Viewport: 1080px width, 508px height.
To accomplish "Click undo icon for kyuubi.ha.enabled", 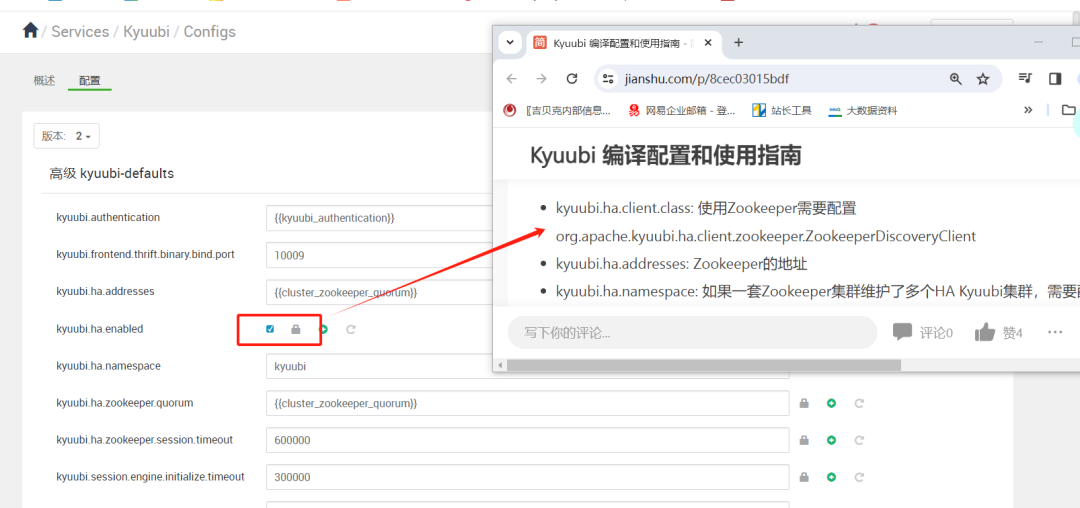I will click(351, 329).
